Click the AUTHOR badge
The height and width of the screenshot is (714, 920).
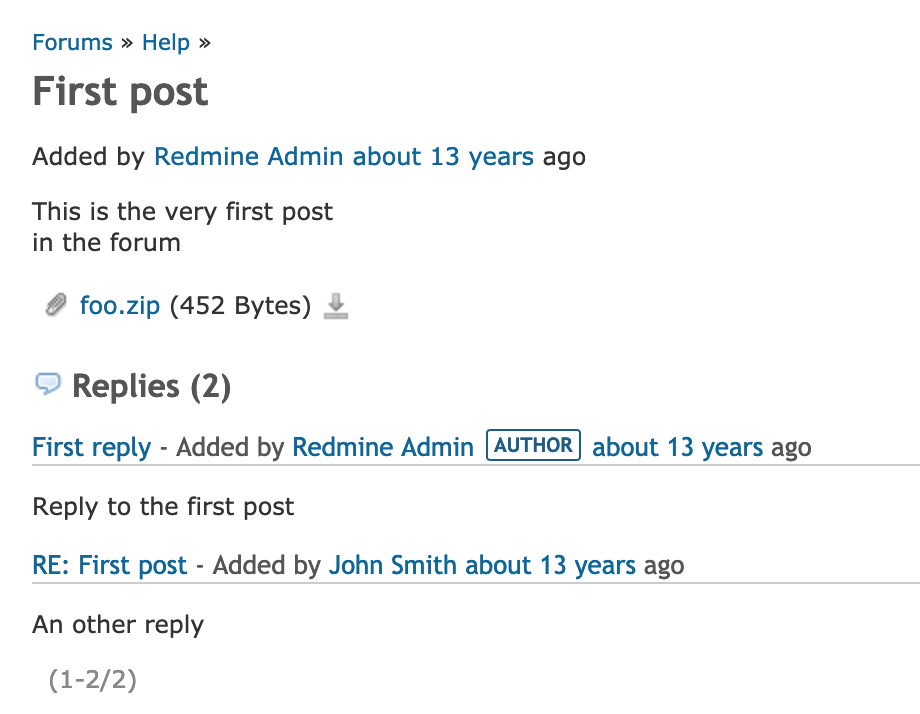click(533, 445)
